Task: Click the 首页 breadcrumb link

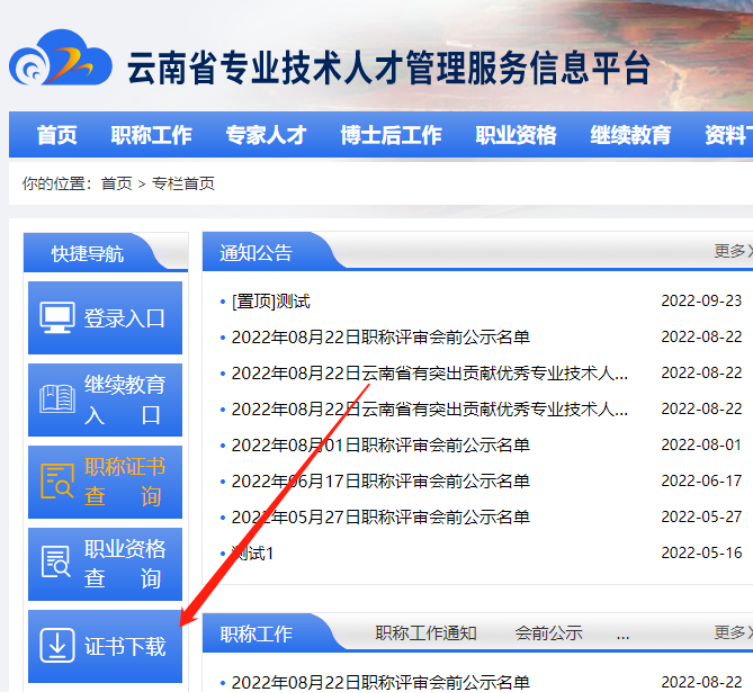Action: 116,184
